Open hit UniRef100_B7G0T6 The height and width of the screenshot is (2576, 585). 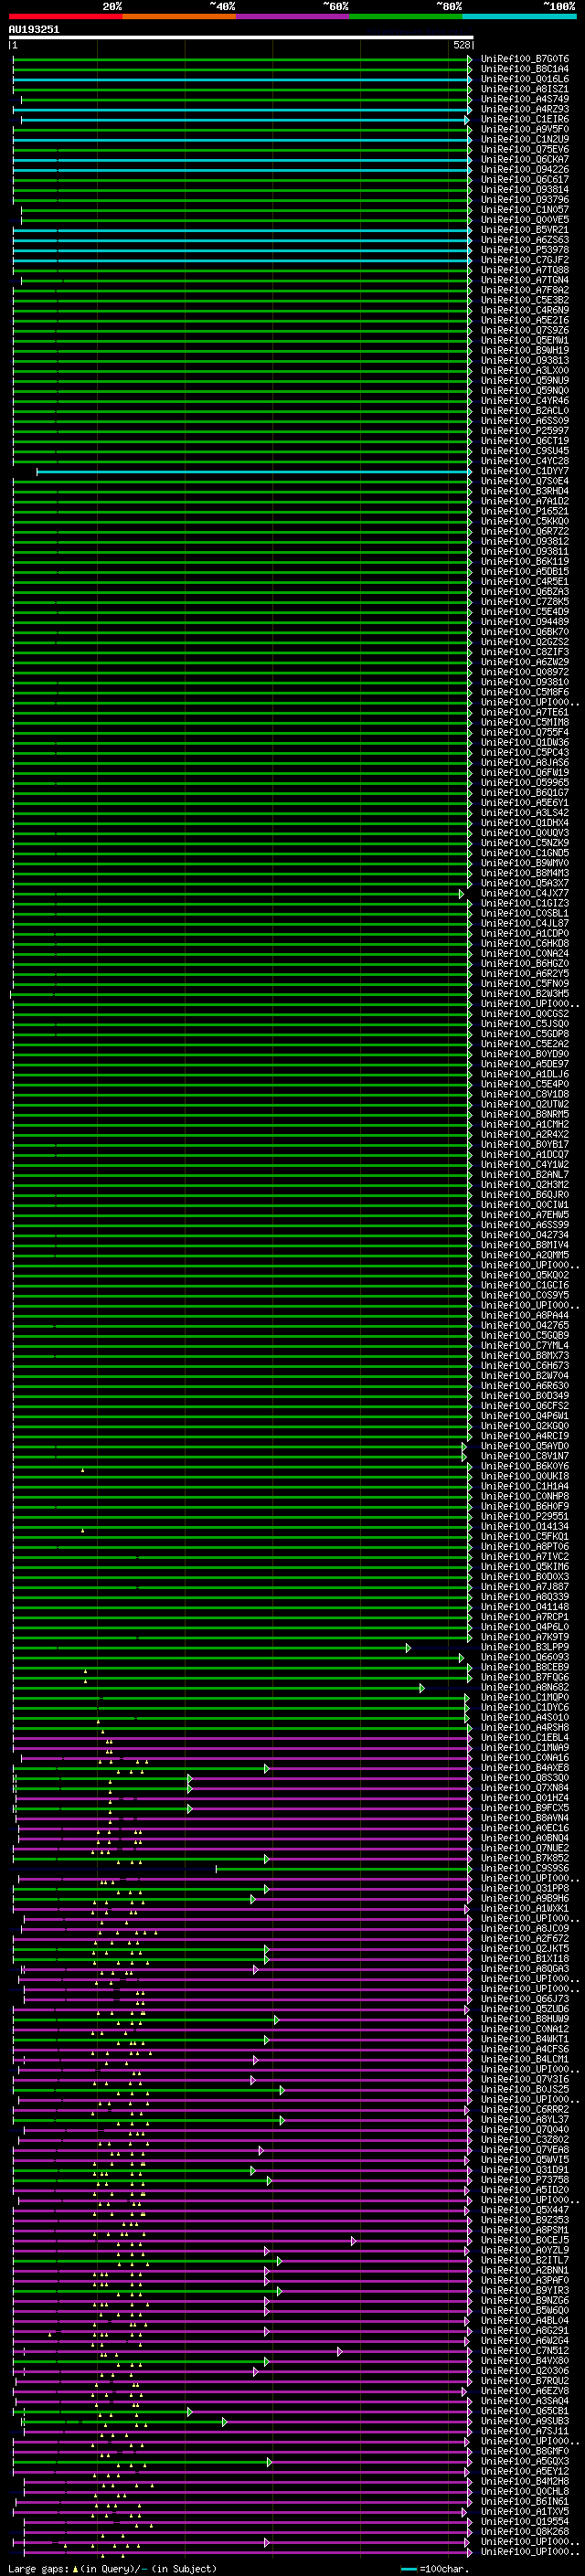coord(525,59)
